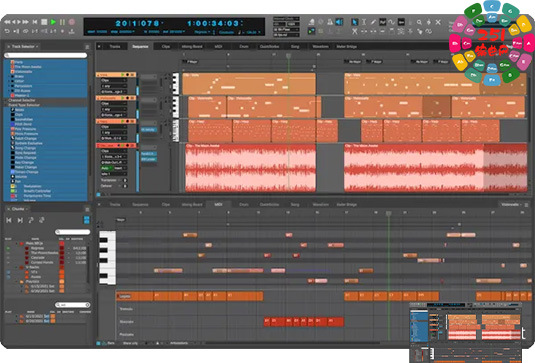Open the Waveform tab in upper editor

pyautogui.click(x=320, y=46)
